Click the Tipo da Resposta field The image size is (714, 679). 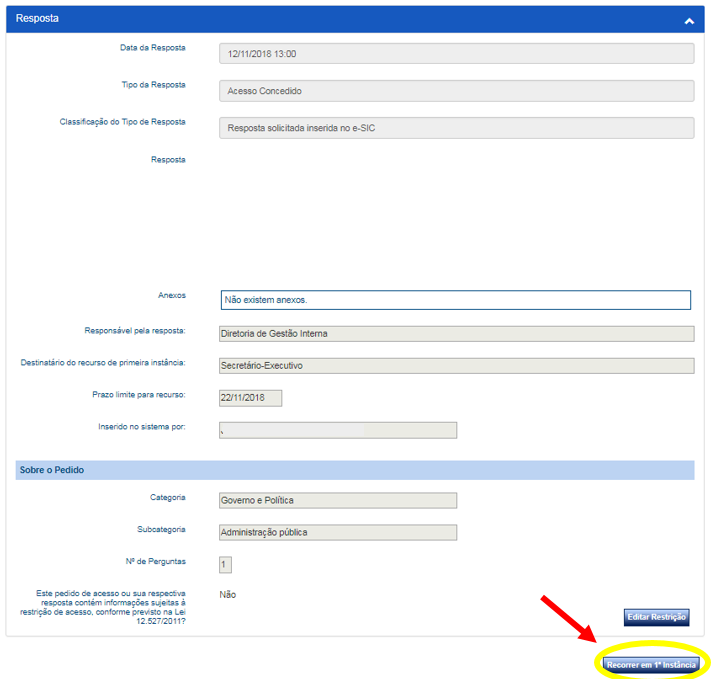click(456, 91)
